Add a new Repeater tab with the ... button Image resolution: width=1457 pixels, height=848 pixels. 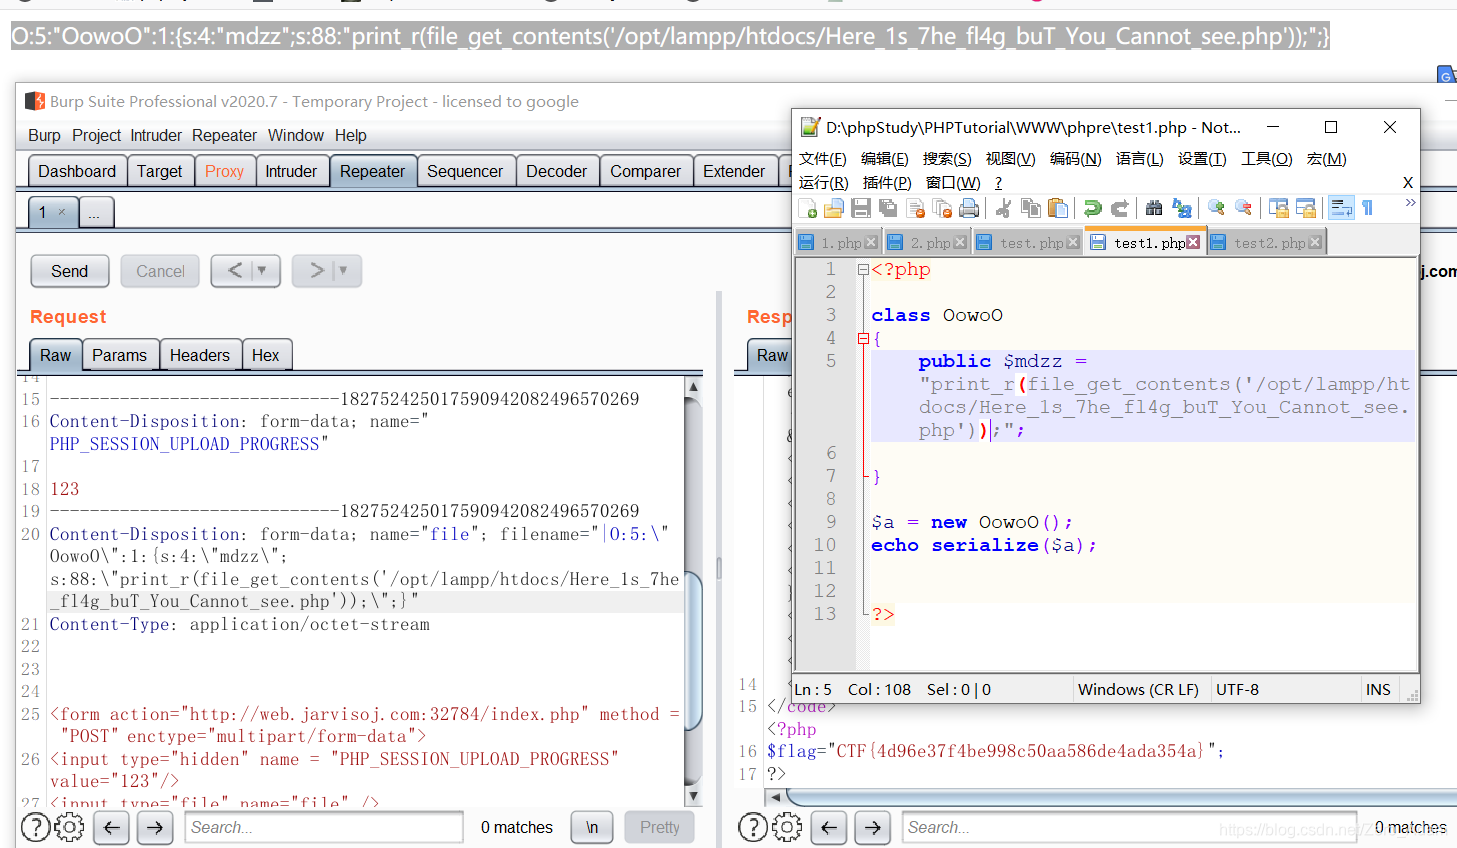(x=94, y=212)
